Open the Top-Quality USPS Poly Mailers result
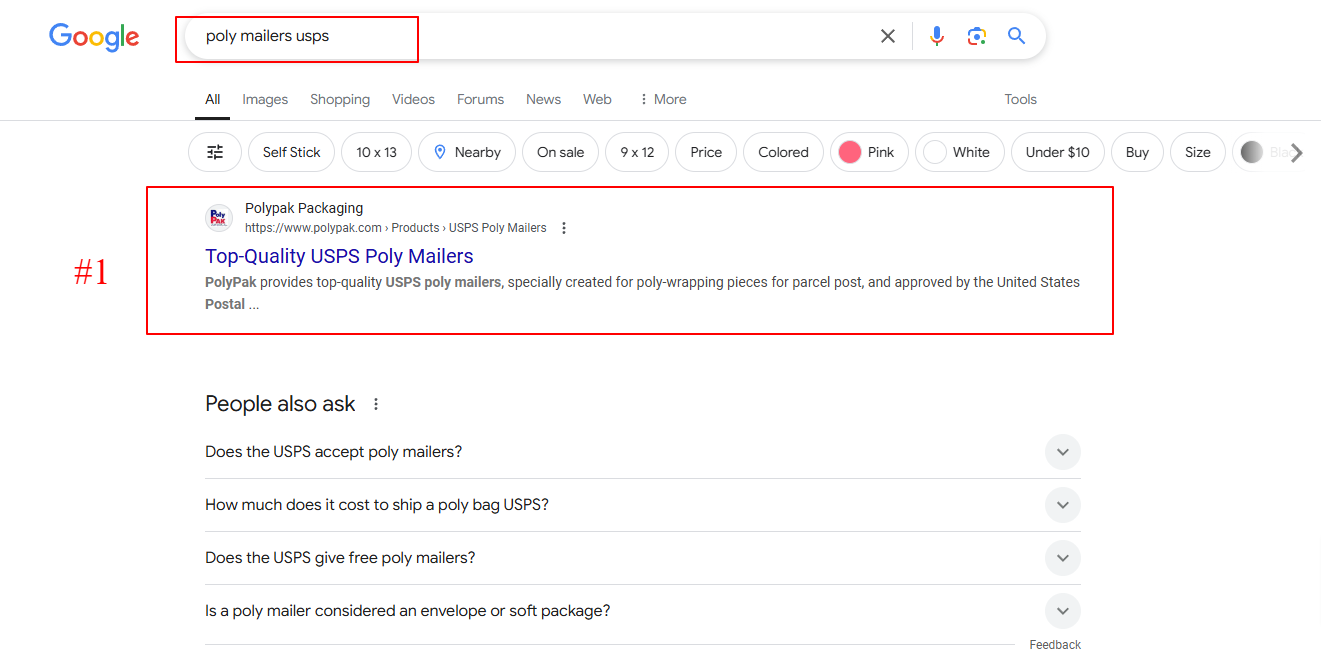1321x652 pixels. click(339, 256)
